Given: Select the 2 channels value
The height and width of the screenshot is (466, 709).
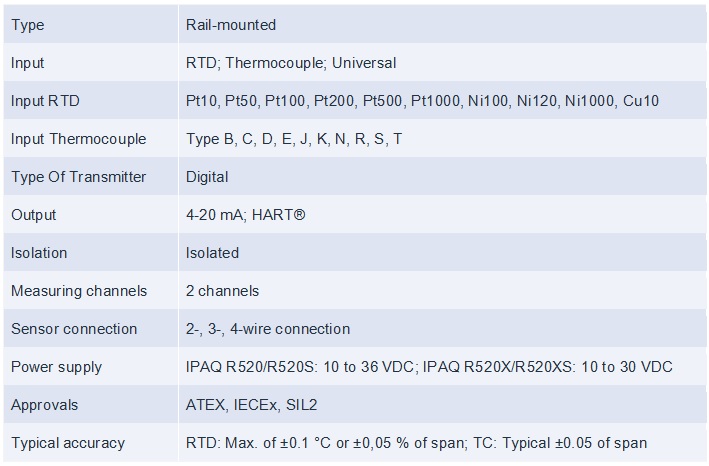Looking at the screenshot, I should pyautogui.click(x=222, y=291).
